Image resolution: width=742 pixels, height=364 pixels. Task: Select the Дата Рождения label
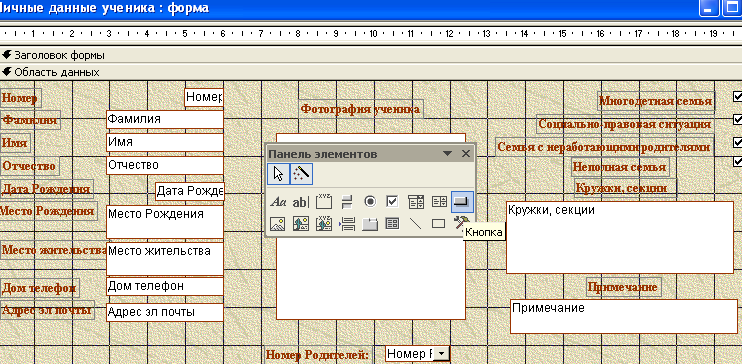coord(46,189)
